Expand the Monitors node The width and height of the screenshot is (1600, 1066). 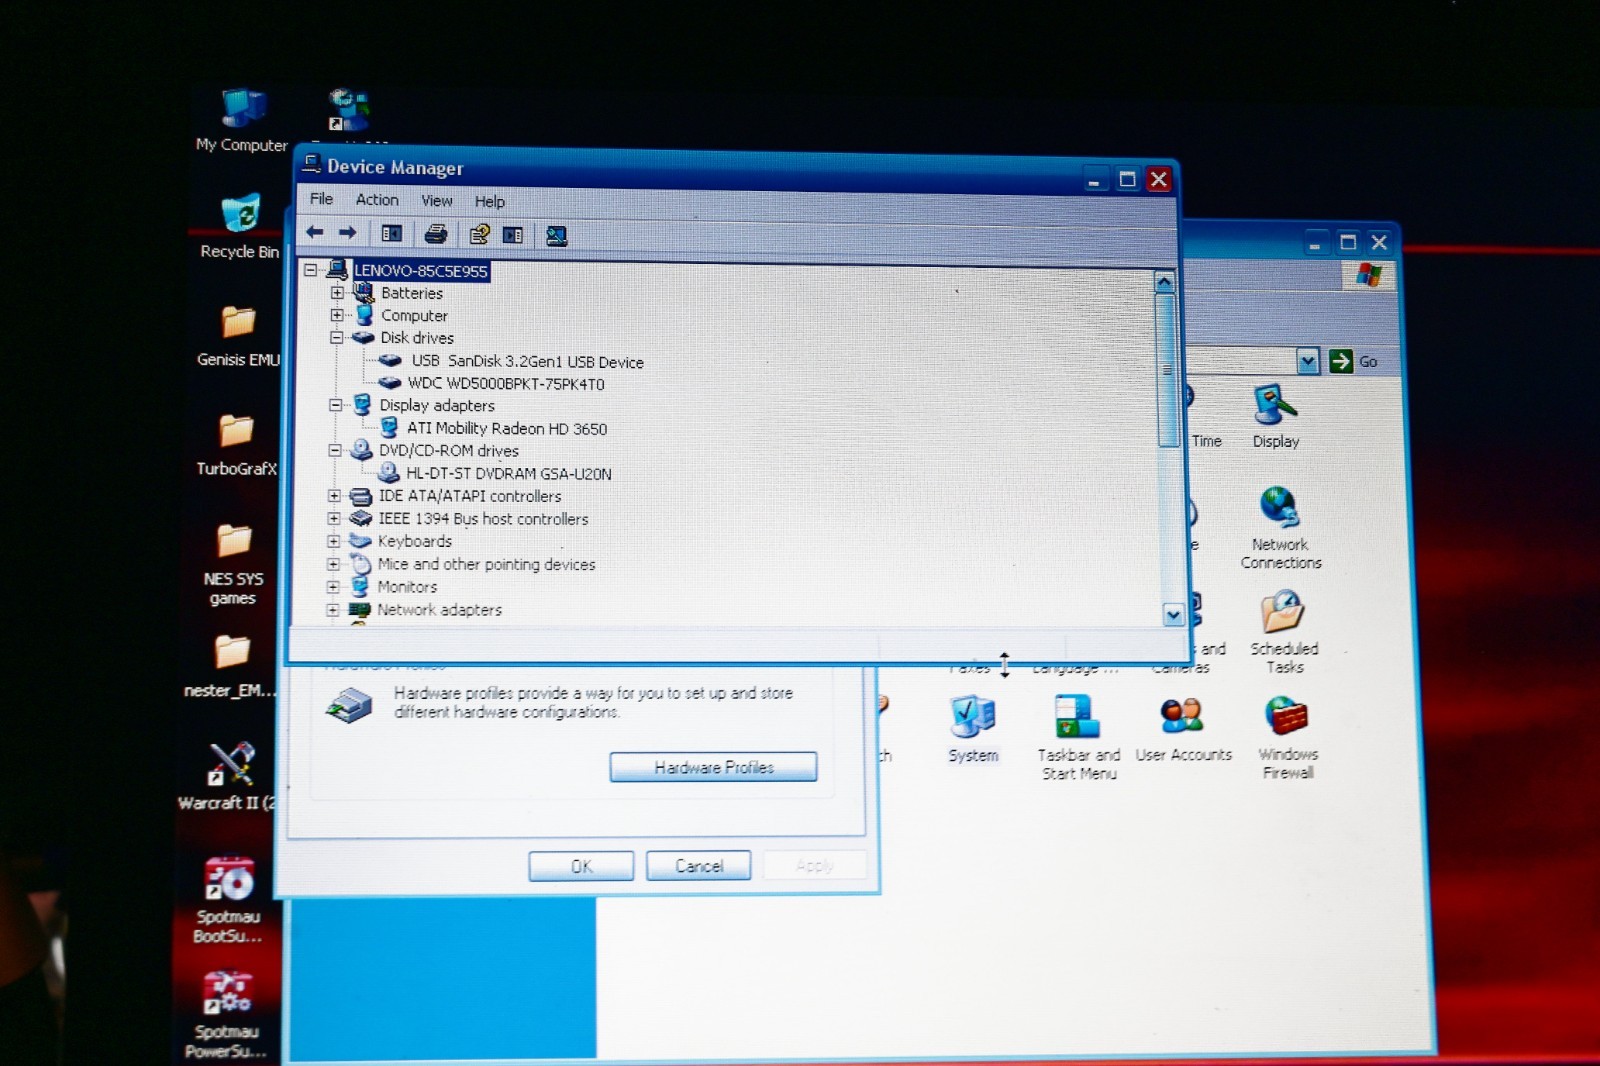(x=333, y=587)
